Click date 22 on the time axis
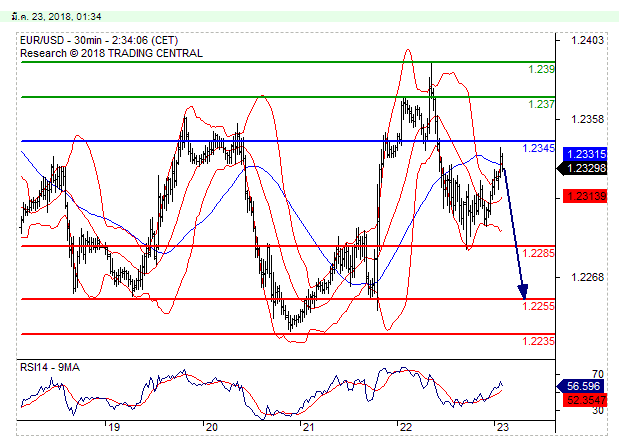 point(405,427)
